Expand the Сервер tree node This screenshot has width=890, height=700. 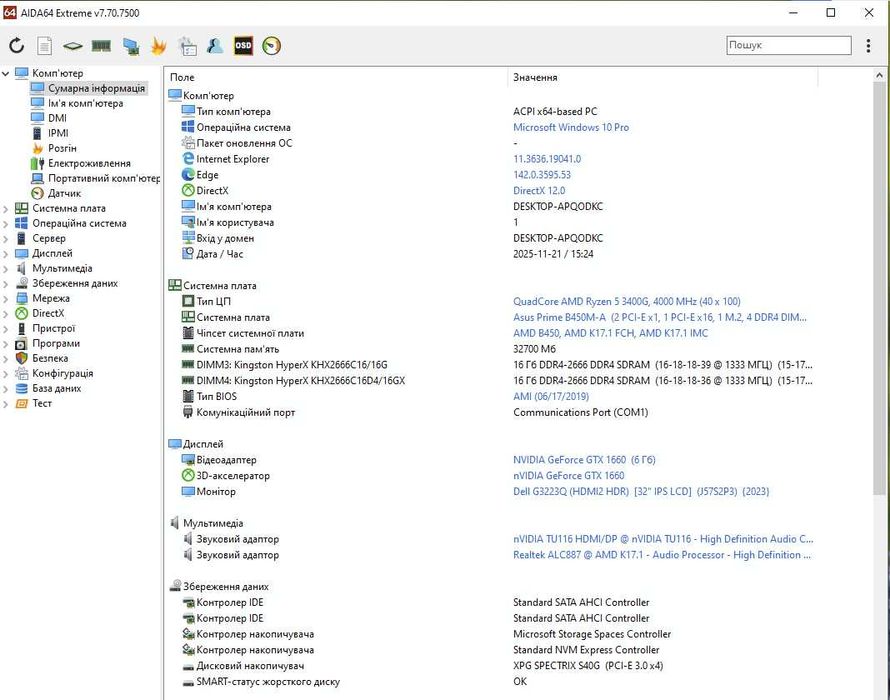pyautogui.click(x=6, y=238)
